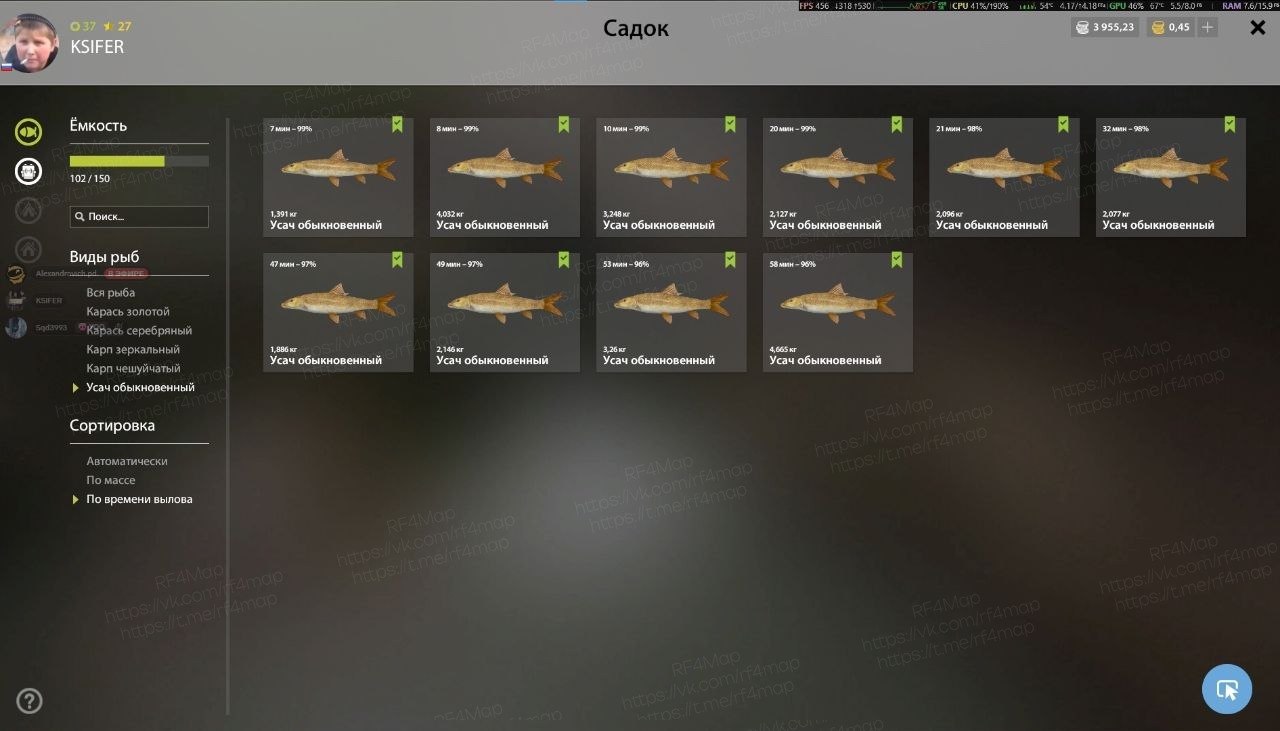Click the player level 37 indicator
1280x731 pixels.
pos(83,26)
